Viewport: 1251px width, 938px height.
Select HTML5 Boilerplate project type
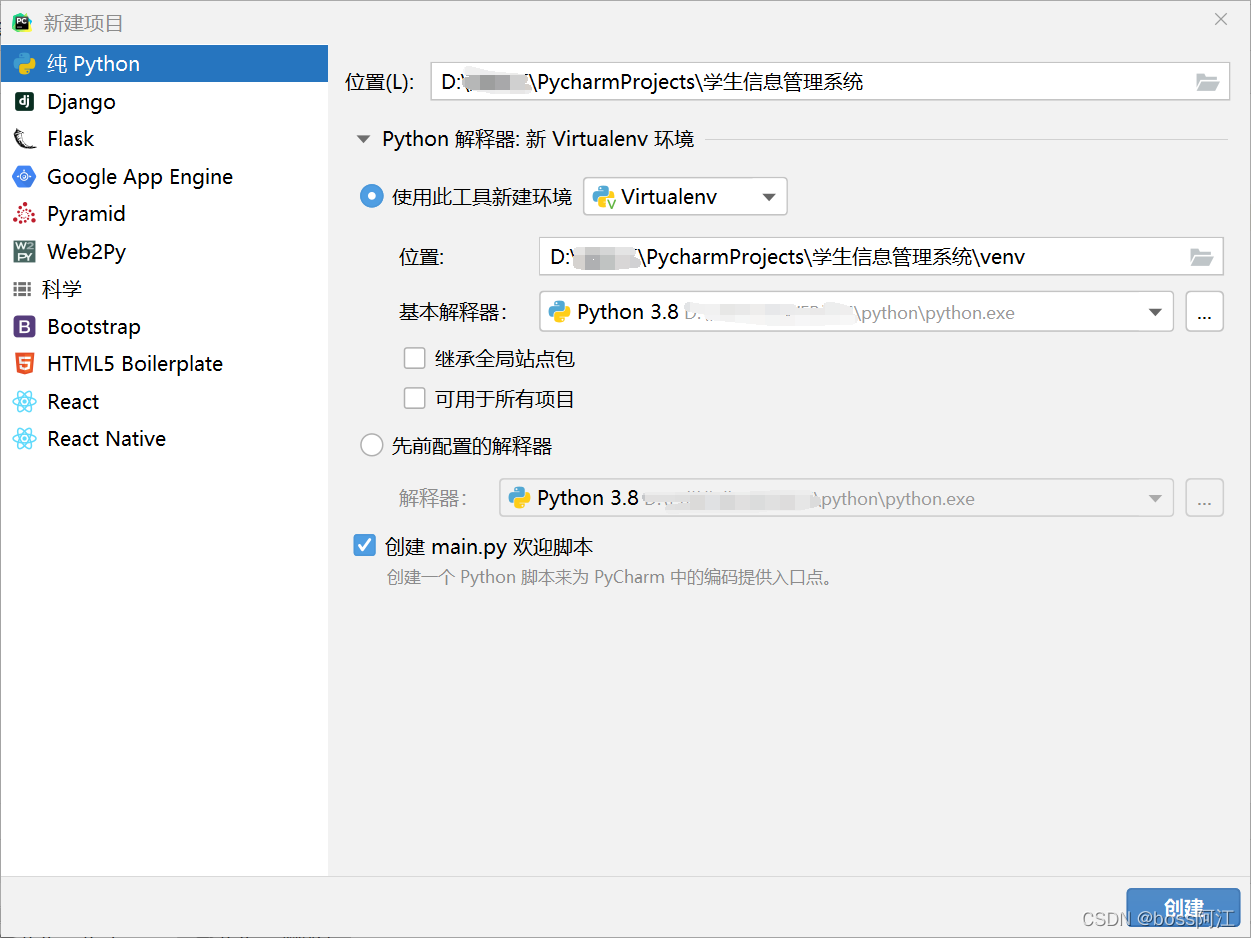click(164, 364)
